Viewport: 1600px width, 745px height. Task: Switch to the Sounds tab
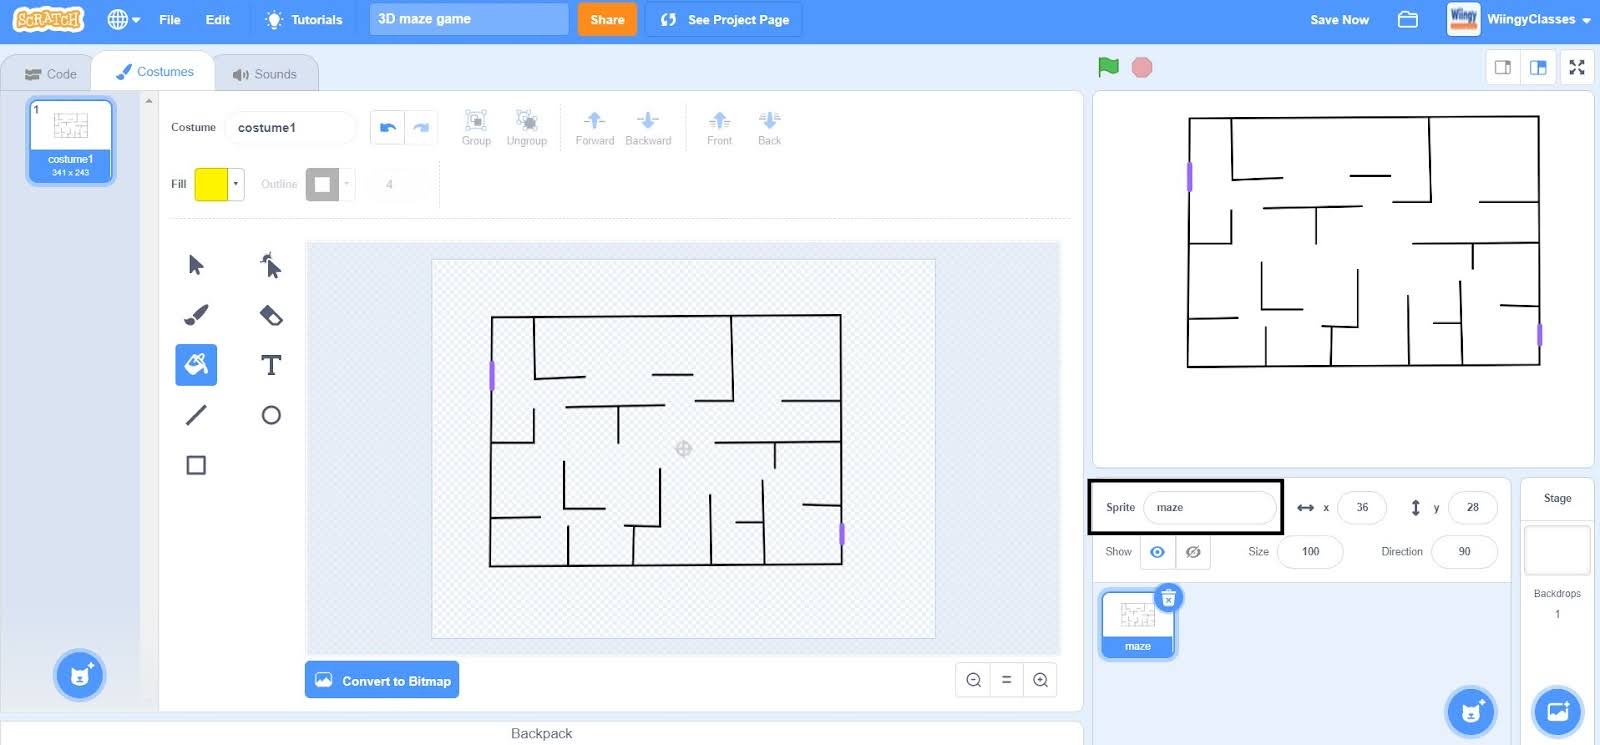click(265, 74)
